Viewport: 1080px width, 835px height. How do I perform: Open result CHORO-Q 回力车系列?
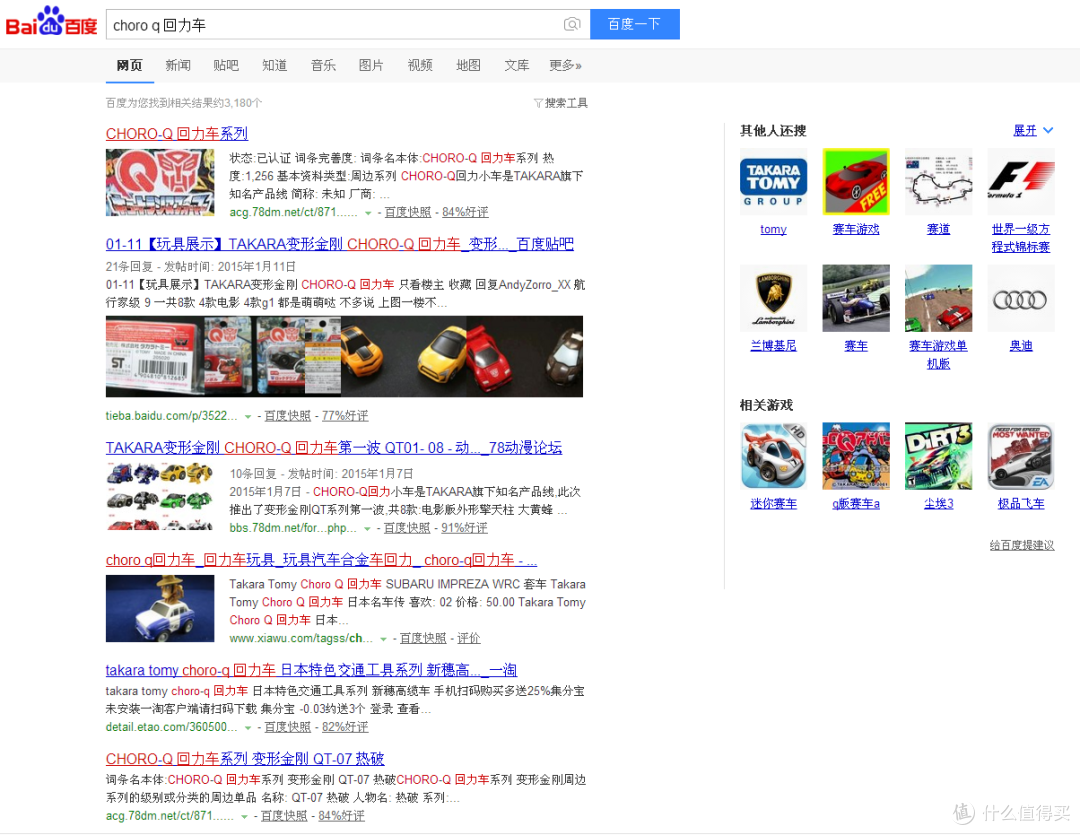coord(177,134)
